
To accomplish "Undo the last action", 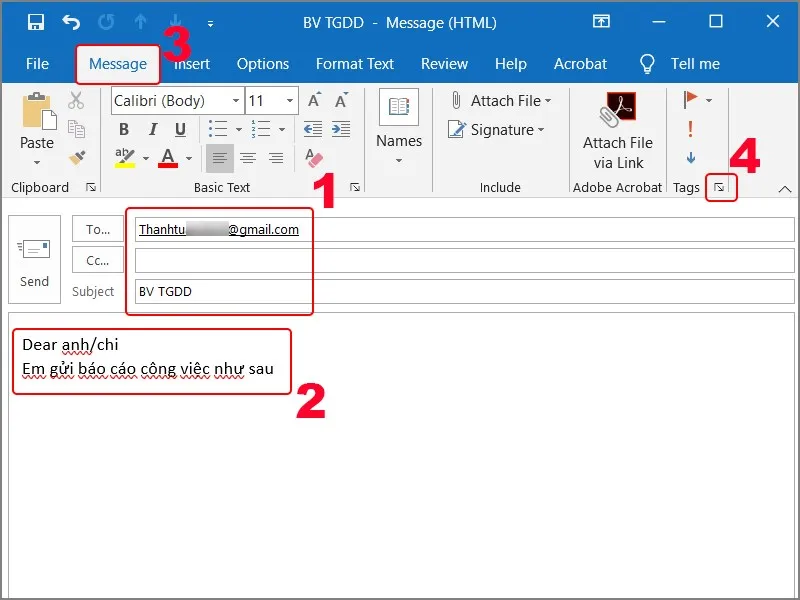I will pos(70,21).
